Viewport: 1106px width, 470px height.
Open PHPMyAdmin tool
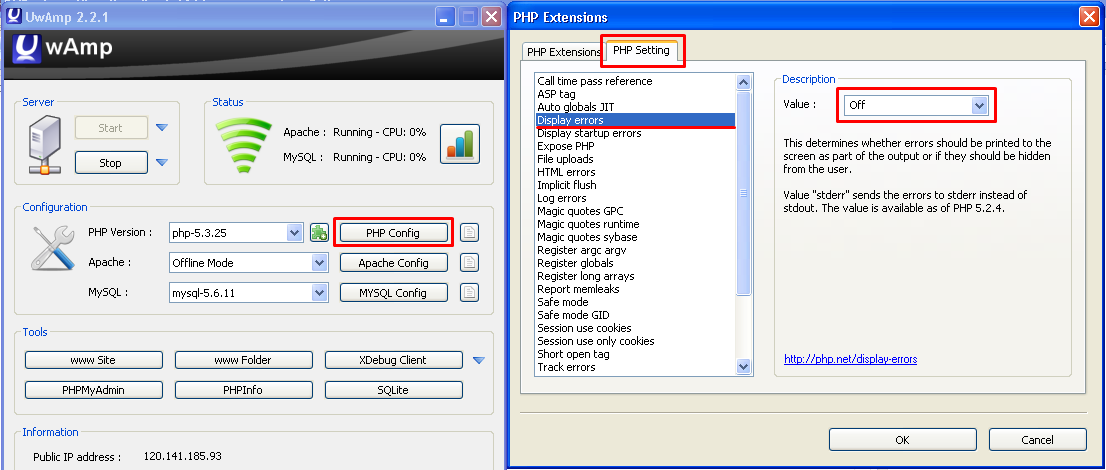(x=94, y=390)
